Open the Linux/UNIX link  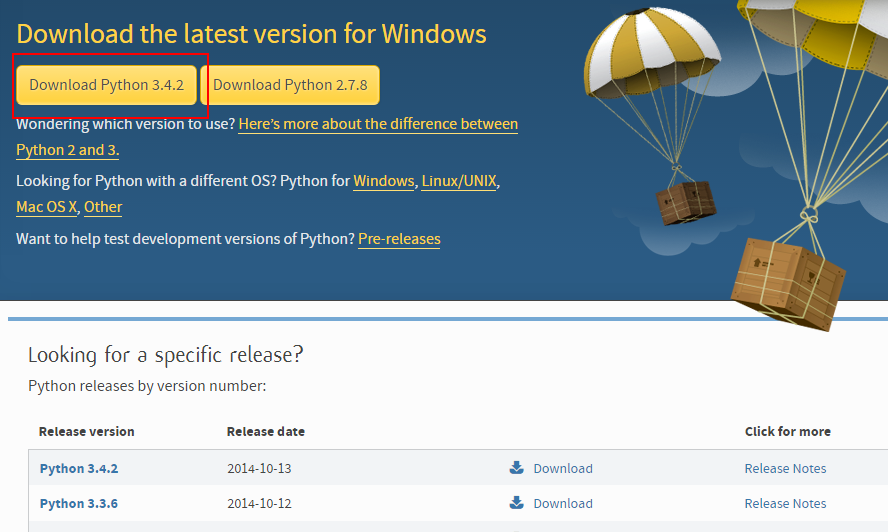coord(459,181)
